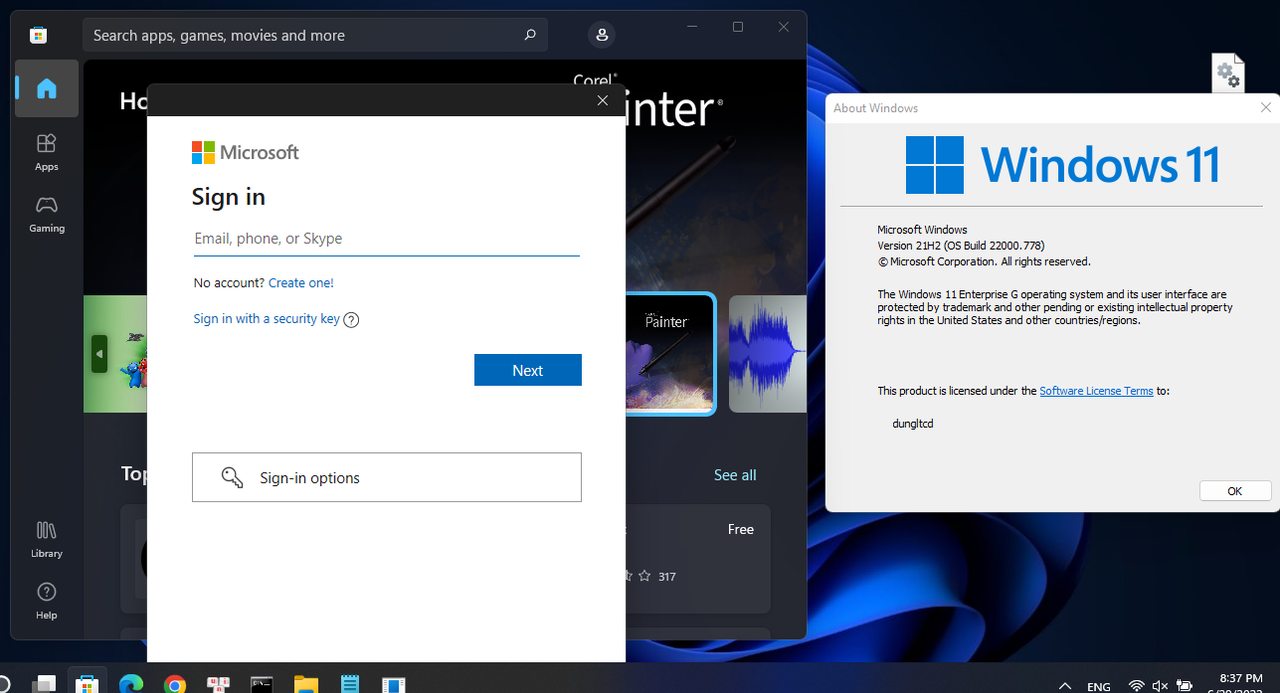
Task: Maximize the Microsoft Store window
Action: tap(738, 27)
